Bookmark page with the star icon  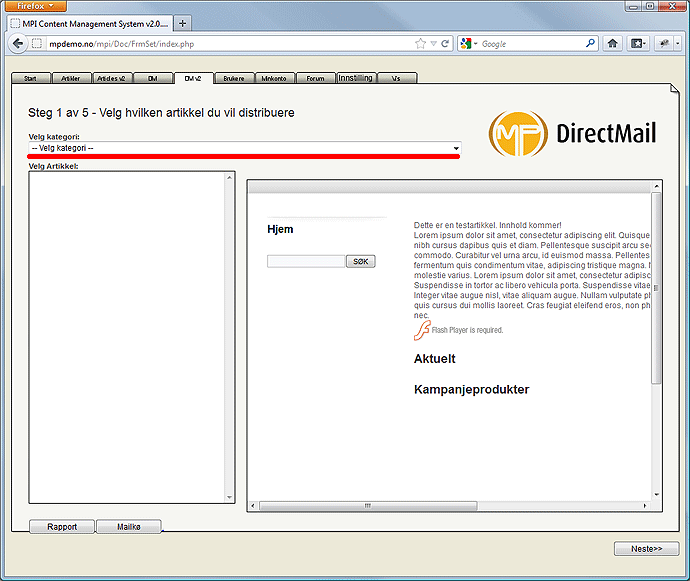(421, 44)
